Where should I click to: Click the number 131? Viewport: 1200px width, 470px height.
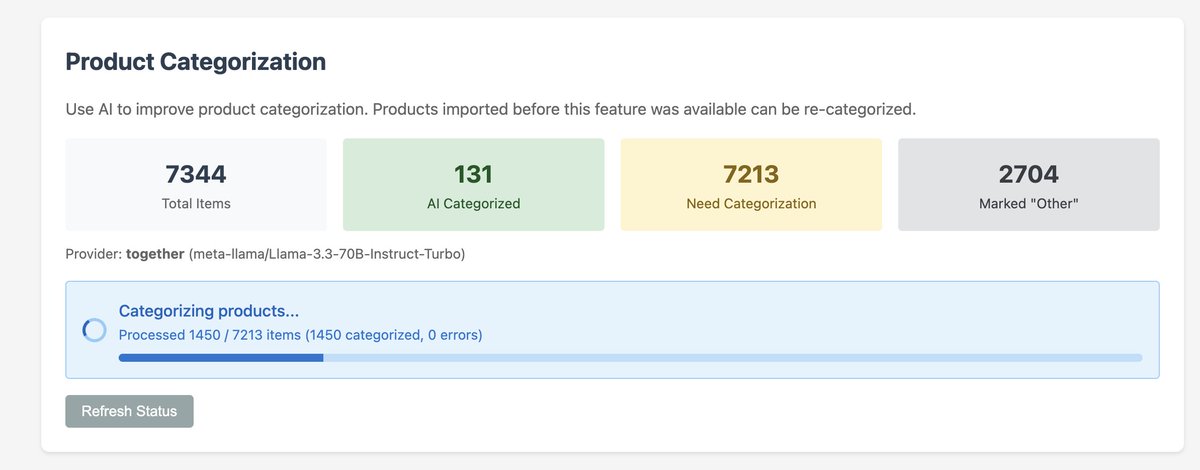(473, 174)
